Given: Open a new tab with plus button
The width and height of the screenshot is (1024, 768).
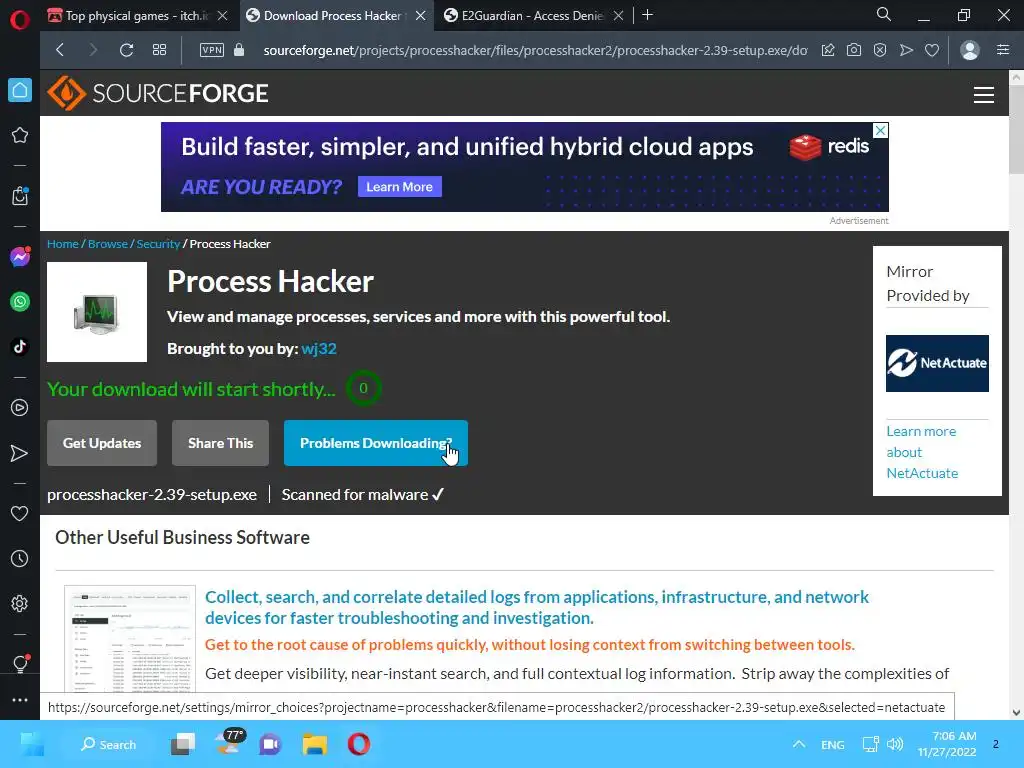Looking at the screenshot, I should [647, 15].
